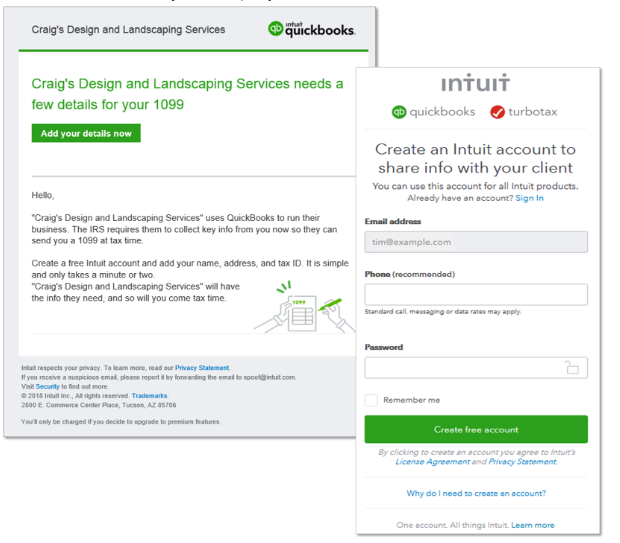
Task: Open Privacy Statement link below create button
Action: pyautogui.click(x=522, y=462)
